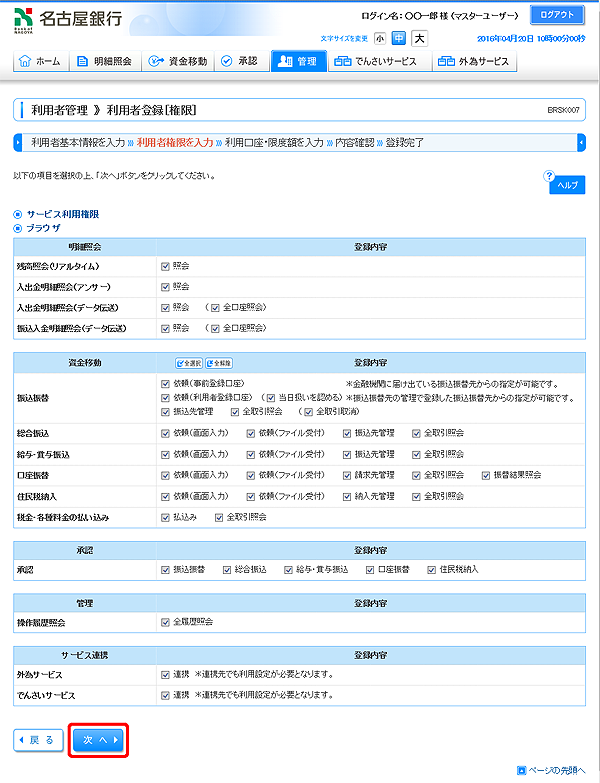Screen dimensions: 600x783
Task: Toggle 連携 for でんさいサービス
Action: [x=165, y=695]
